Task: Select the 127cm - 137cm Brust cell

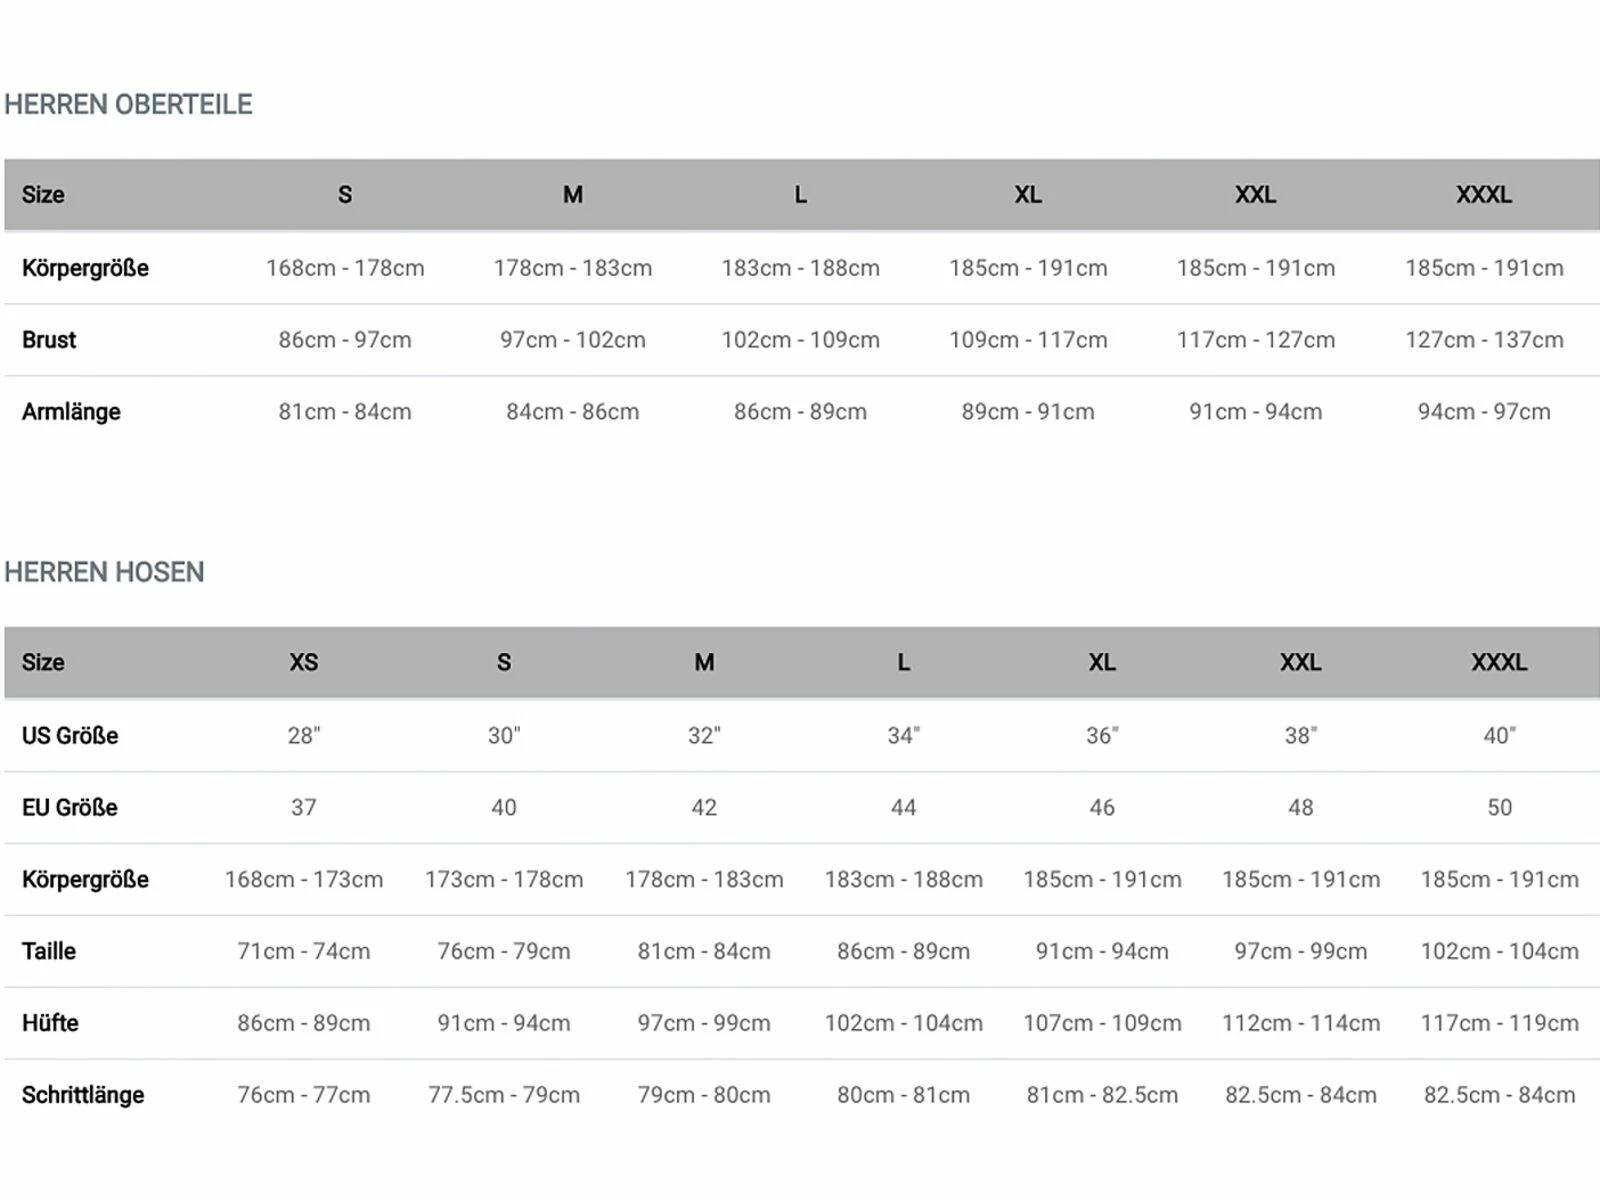Action: pos(1484,340)
